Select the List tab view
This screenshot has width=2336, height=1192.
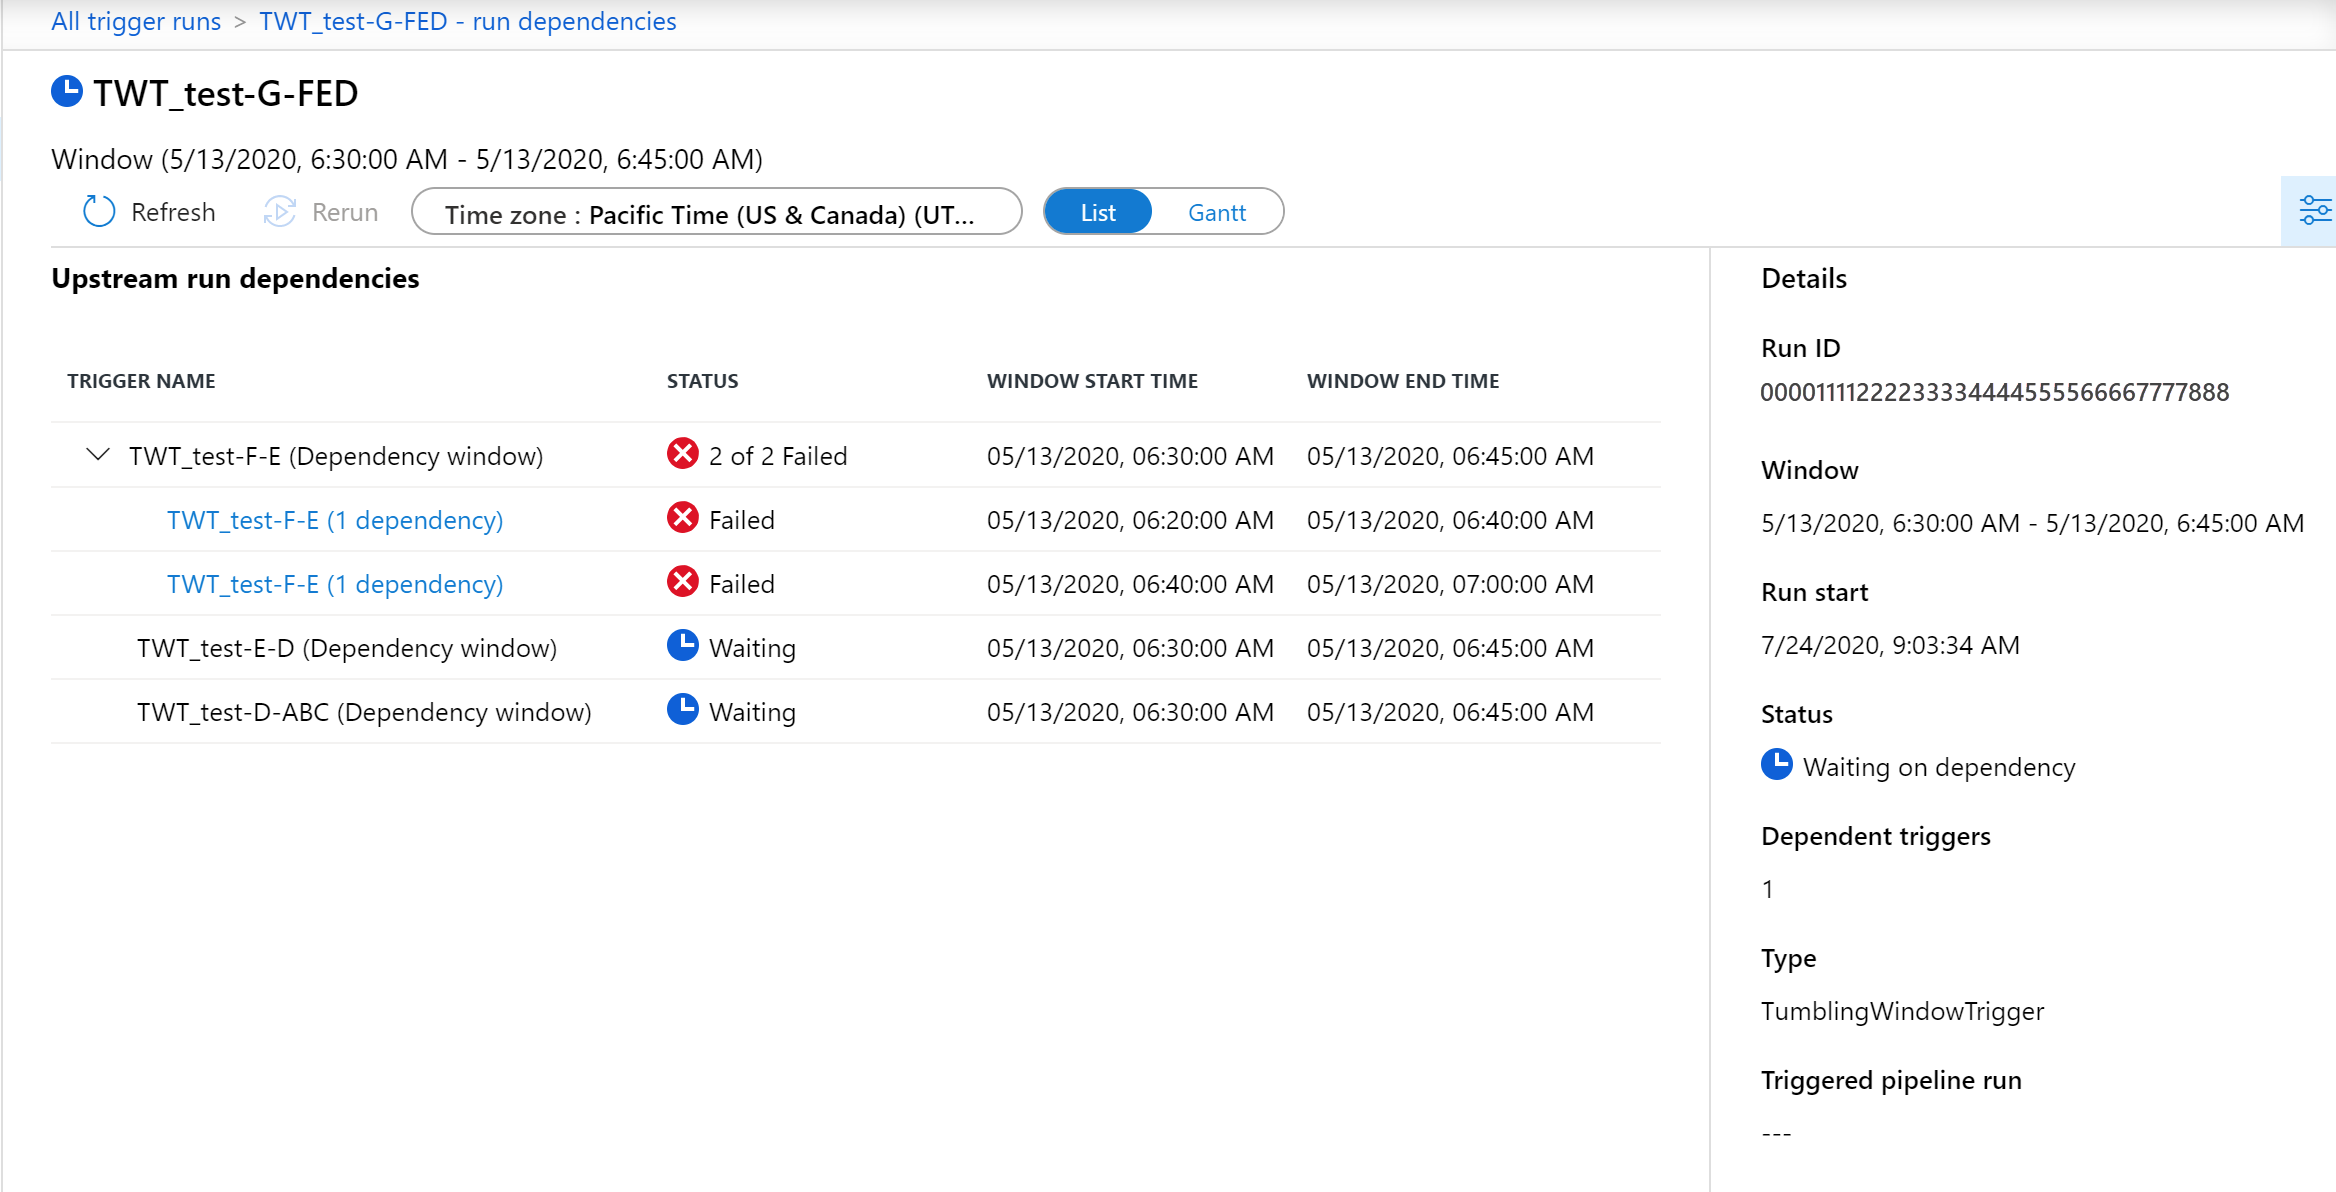click(1099, 211)
